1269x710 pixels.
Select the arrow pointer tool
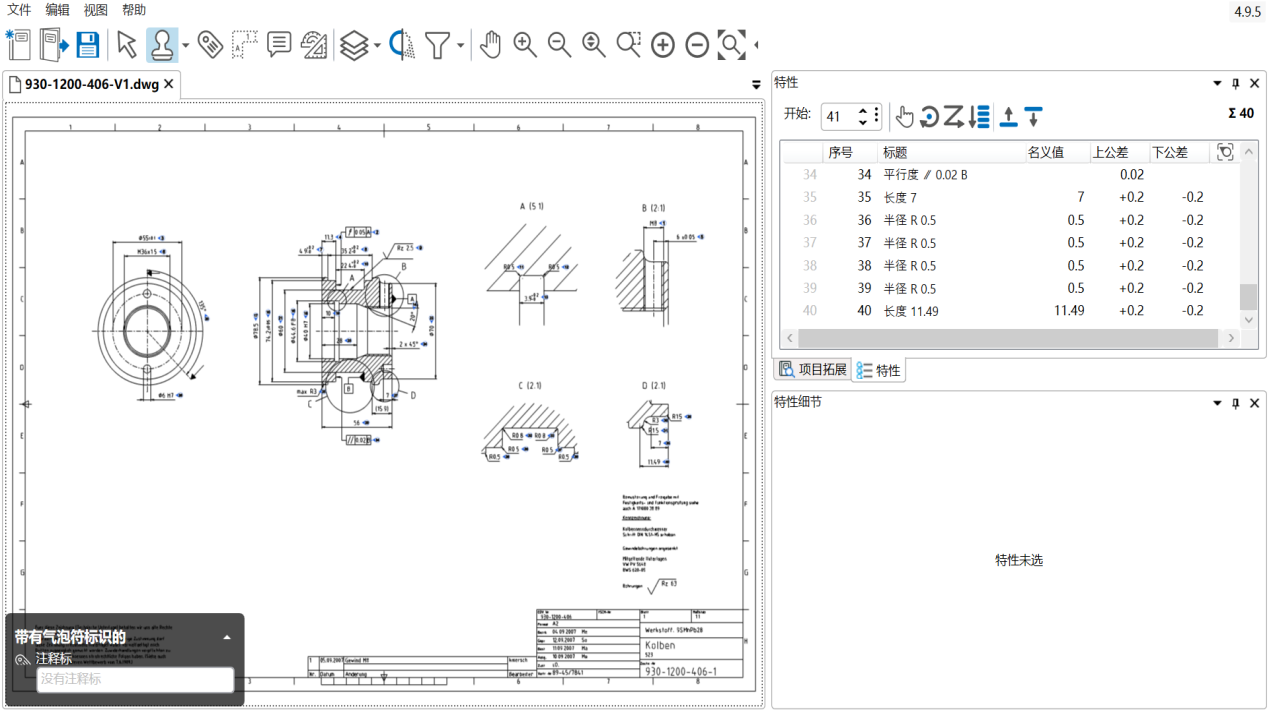(126, 45)
